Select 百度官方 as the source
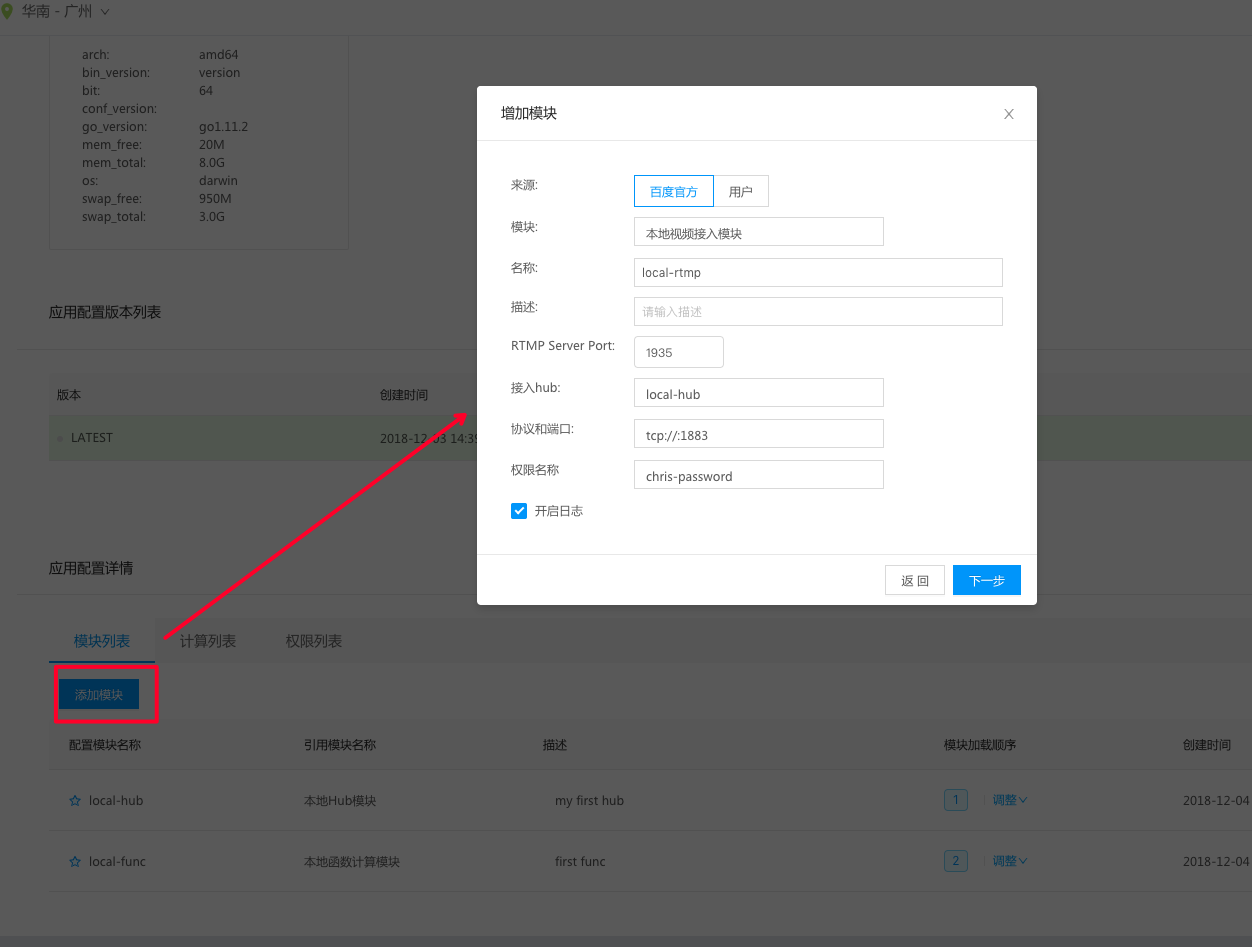1252x947 pixels. click(x=674, y=191)
